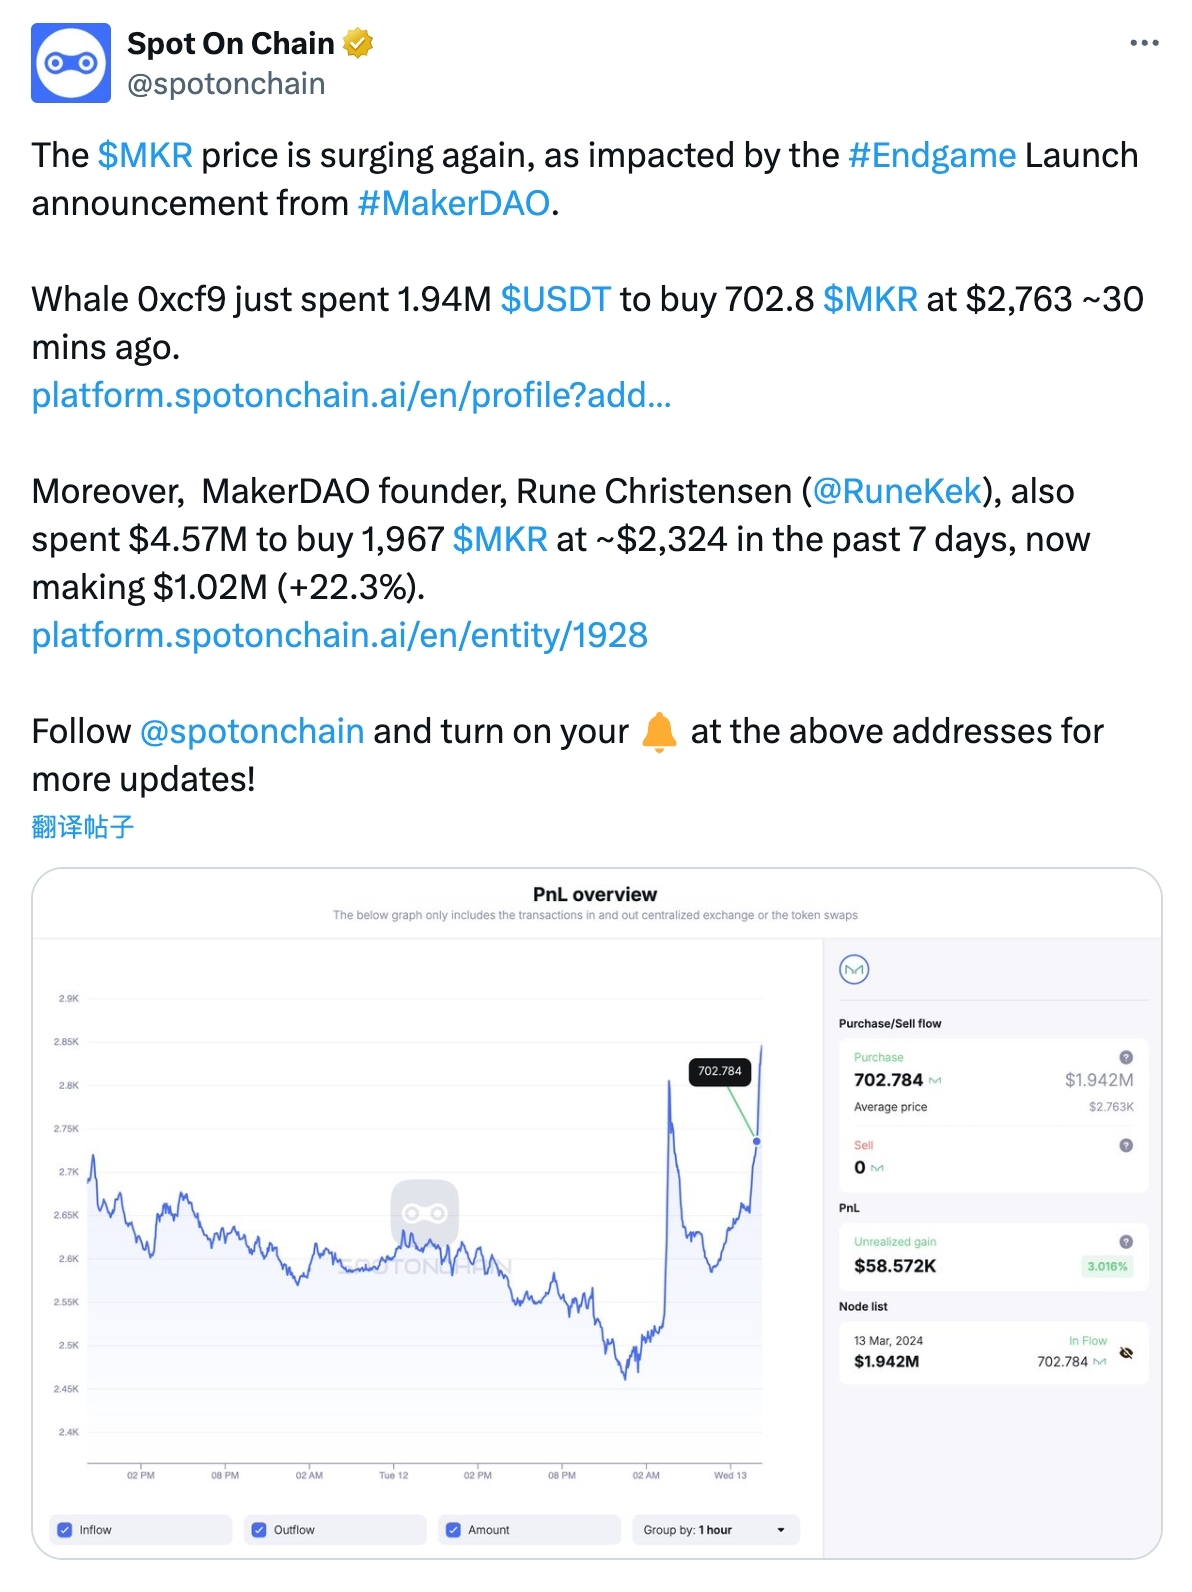This screenshot has height=1592, width=1192.
Task: Toggle node visibility eye icon
Action: click(1126, 1353)
